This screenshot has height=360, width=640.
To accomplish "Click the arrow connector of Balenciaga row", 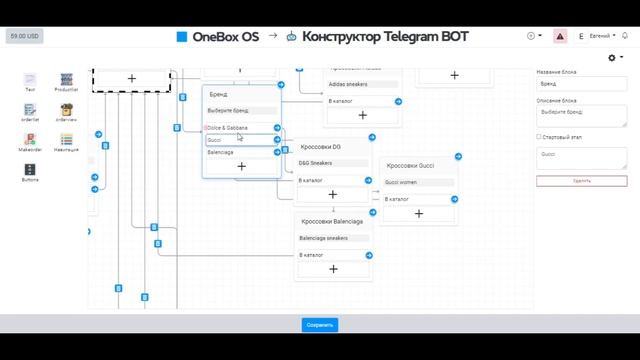I will pos(277,152).
